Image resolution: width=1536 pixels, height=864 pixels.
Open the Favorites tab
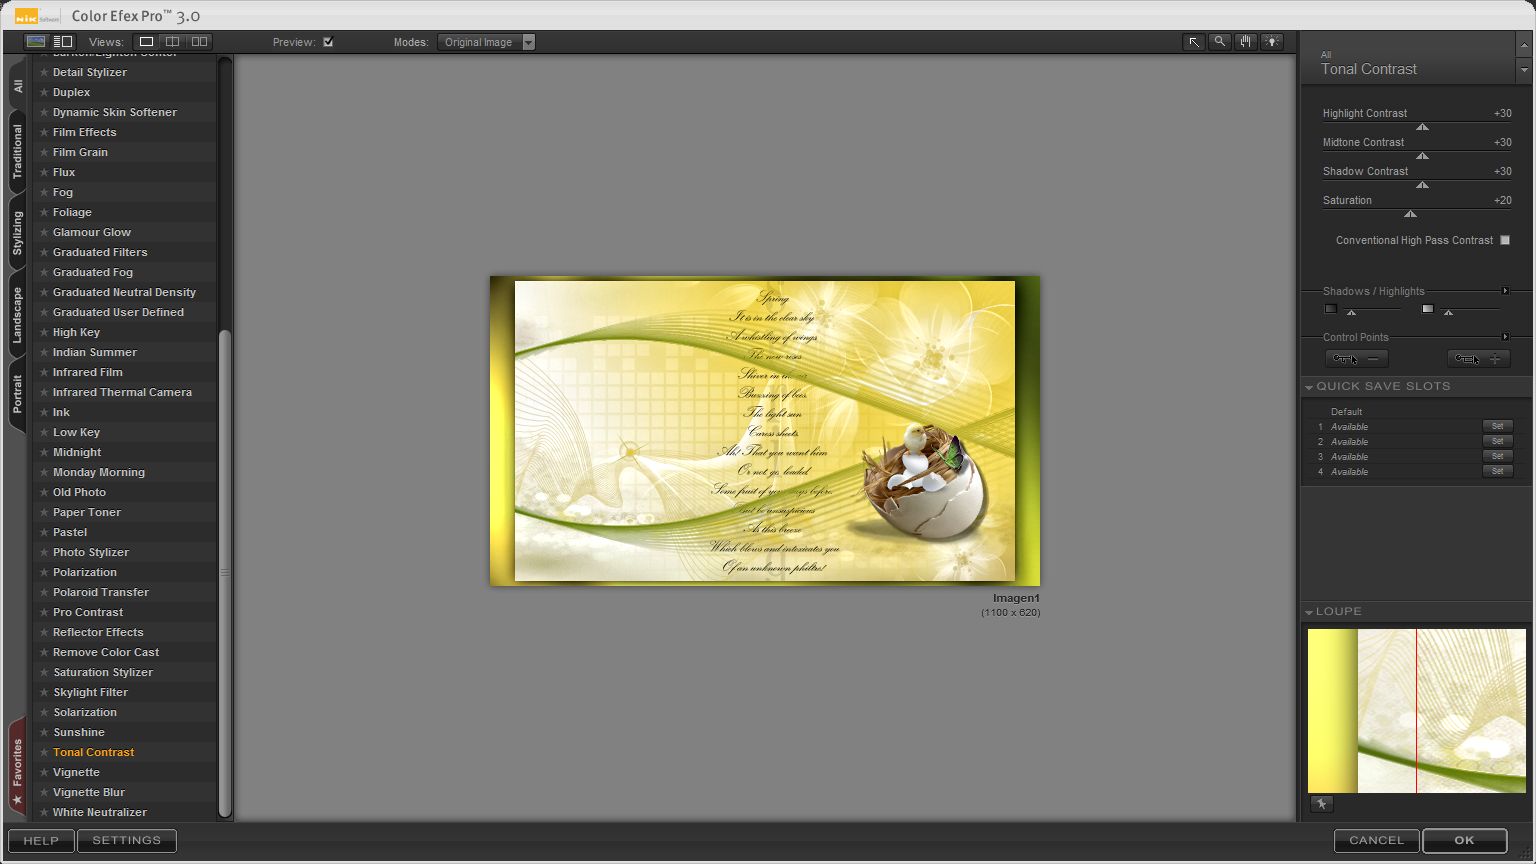(17, 768)
